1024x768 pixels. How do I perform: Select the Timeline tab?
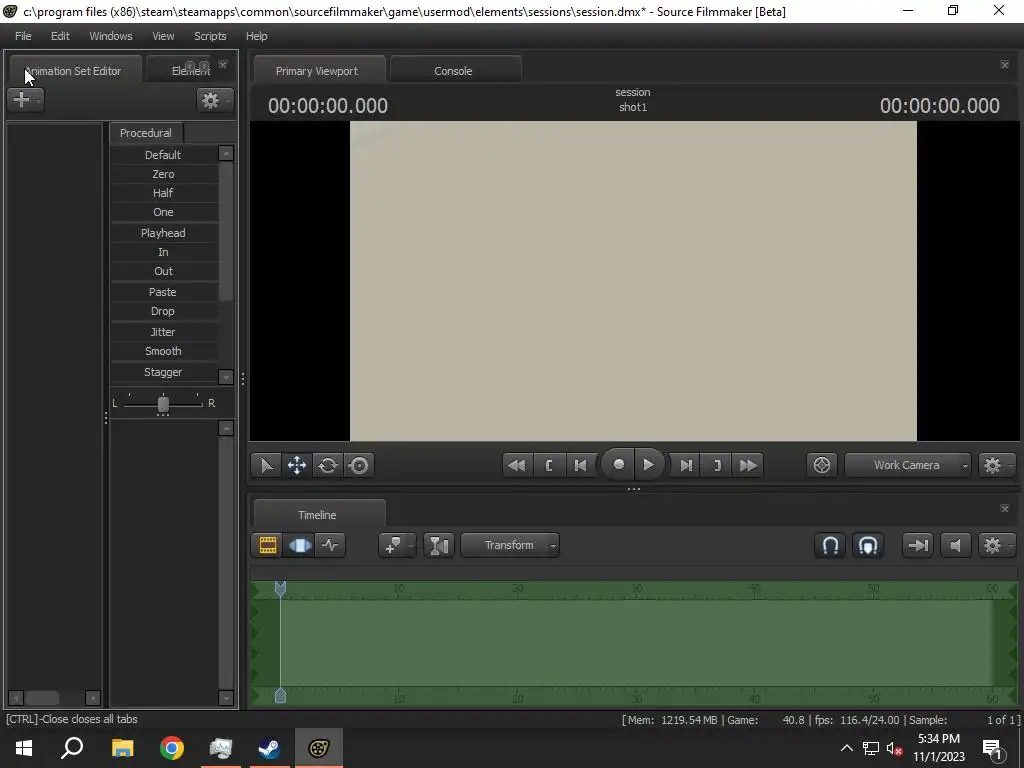[317, 515]
